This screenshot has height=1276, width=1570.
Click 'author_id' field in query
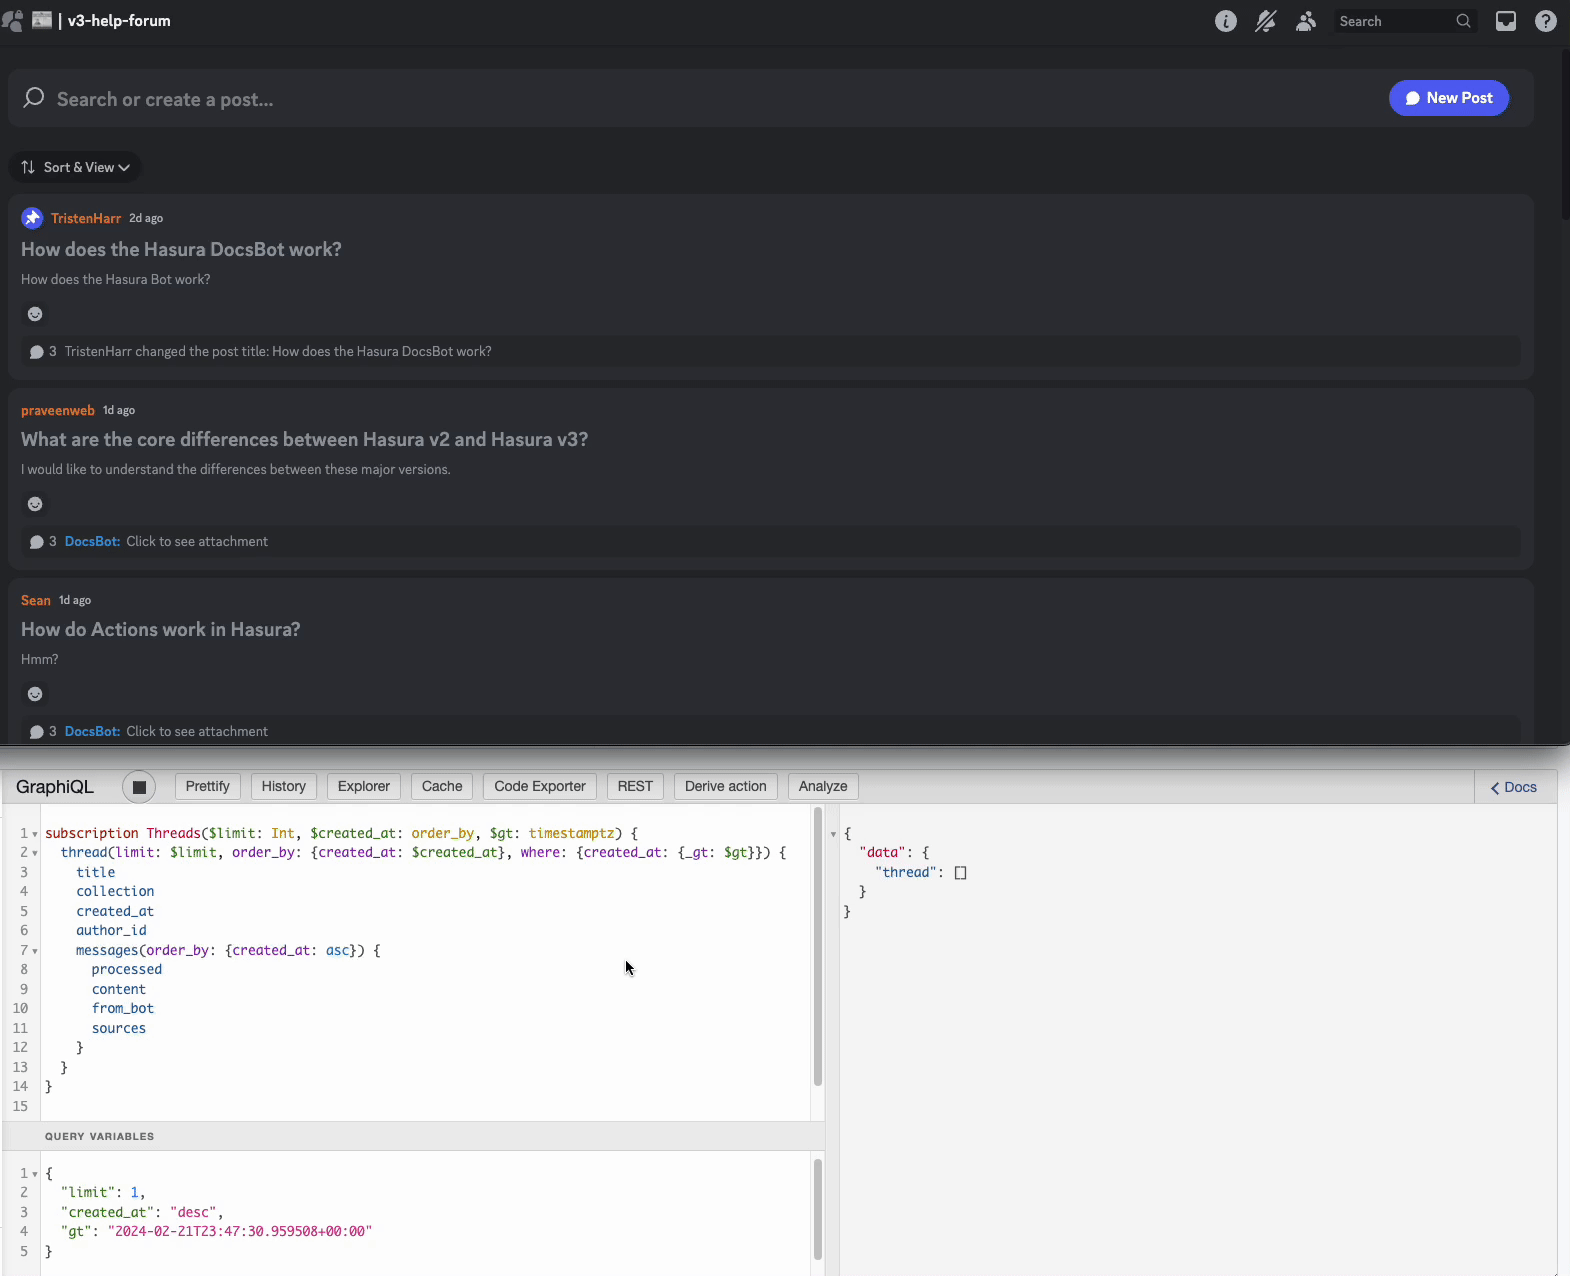coord(111,930)
